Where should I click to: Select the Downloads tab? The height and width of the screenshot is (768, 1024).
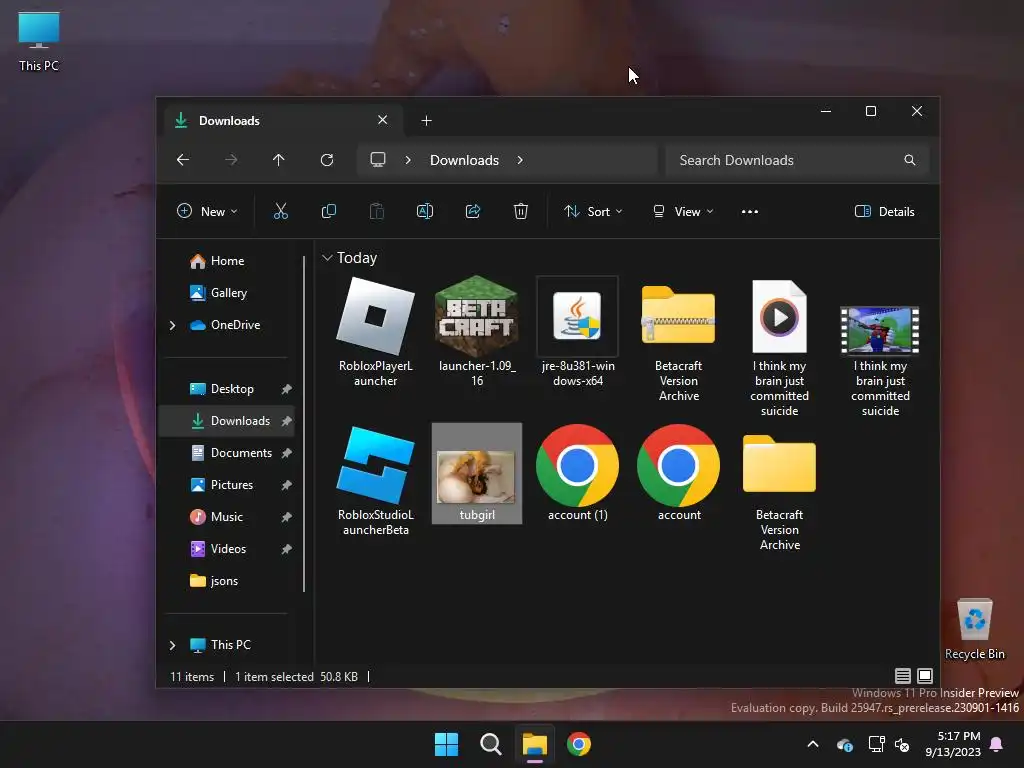click(281, 120)
